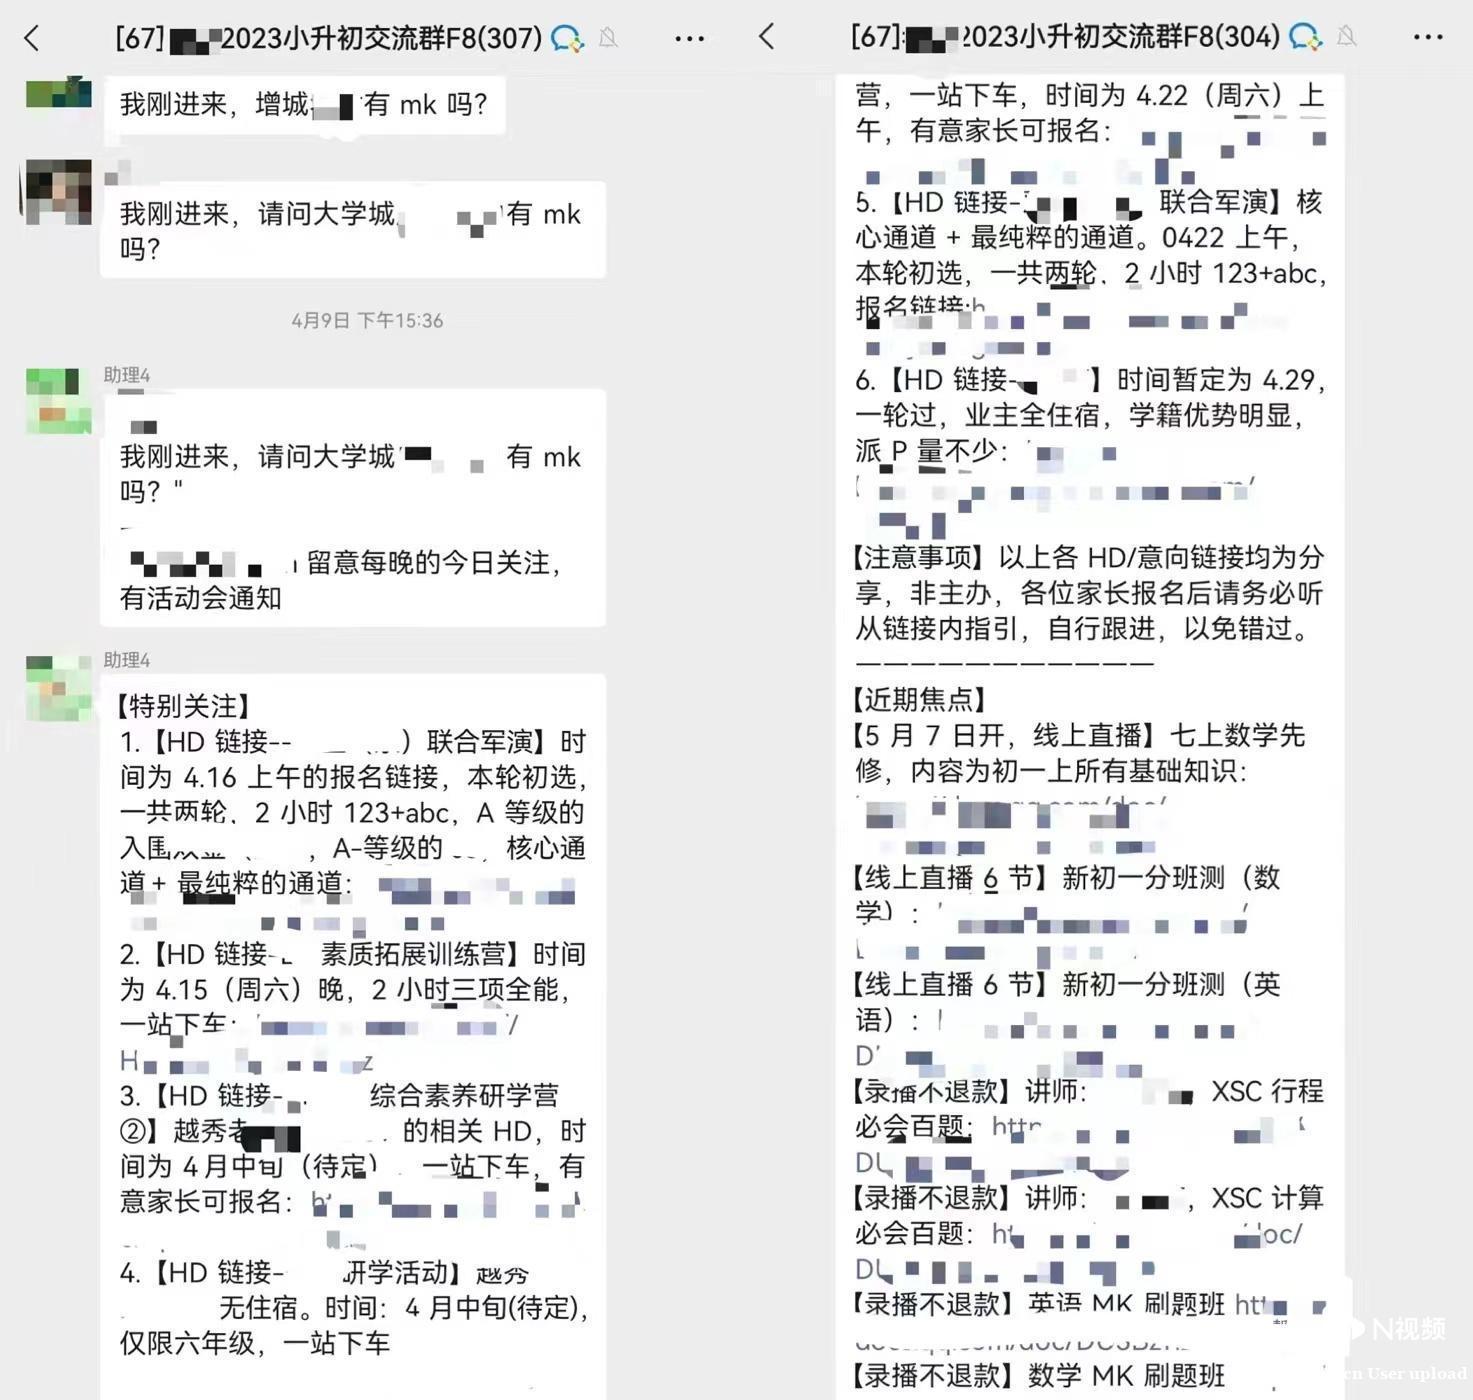Open the F8(304) group chat title

pos(1065,36)
